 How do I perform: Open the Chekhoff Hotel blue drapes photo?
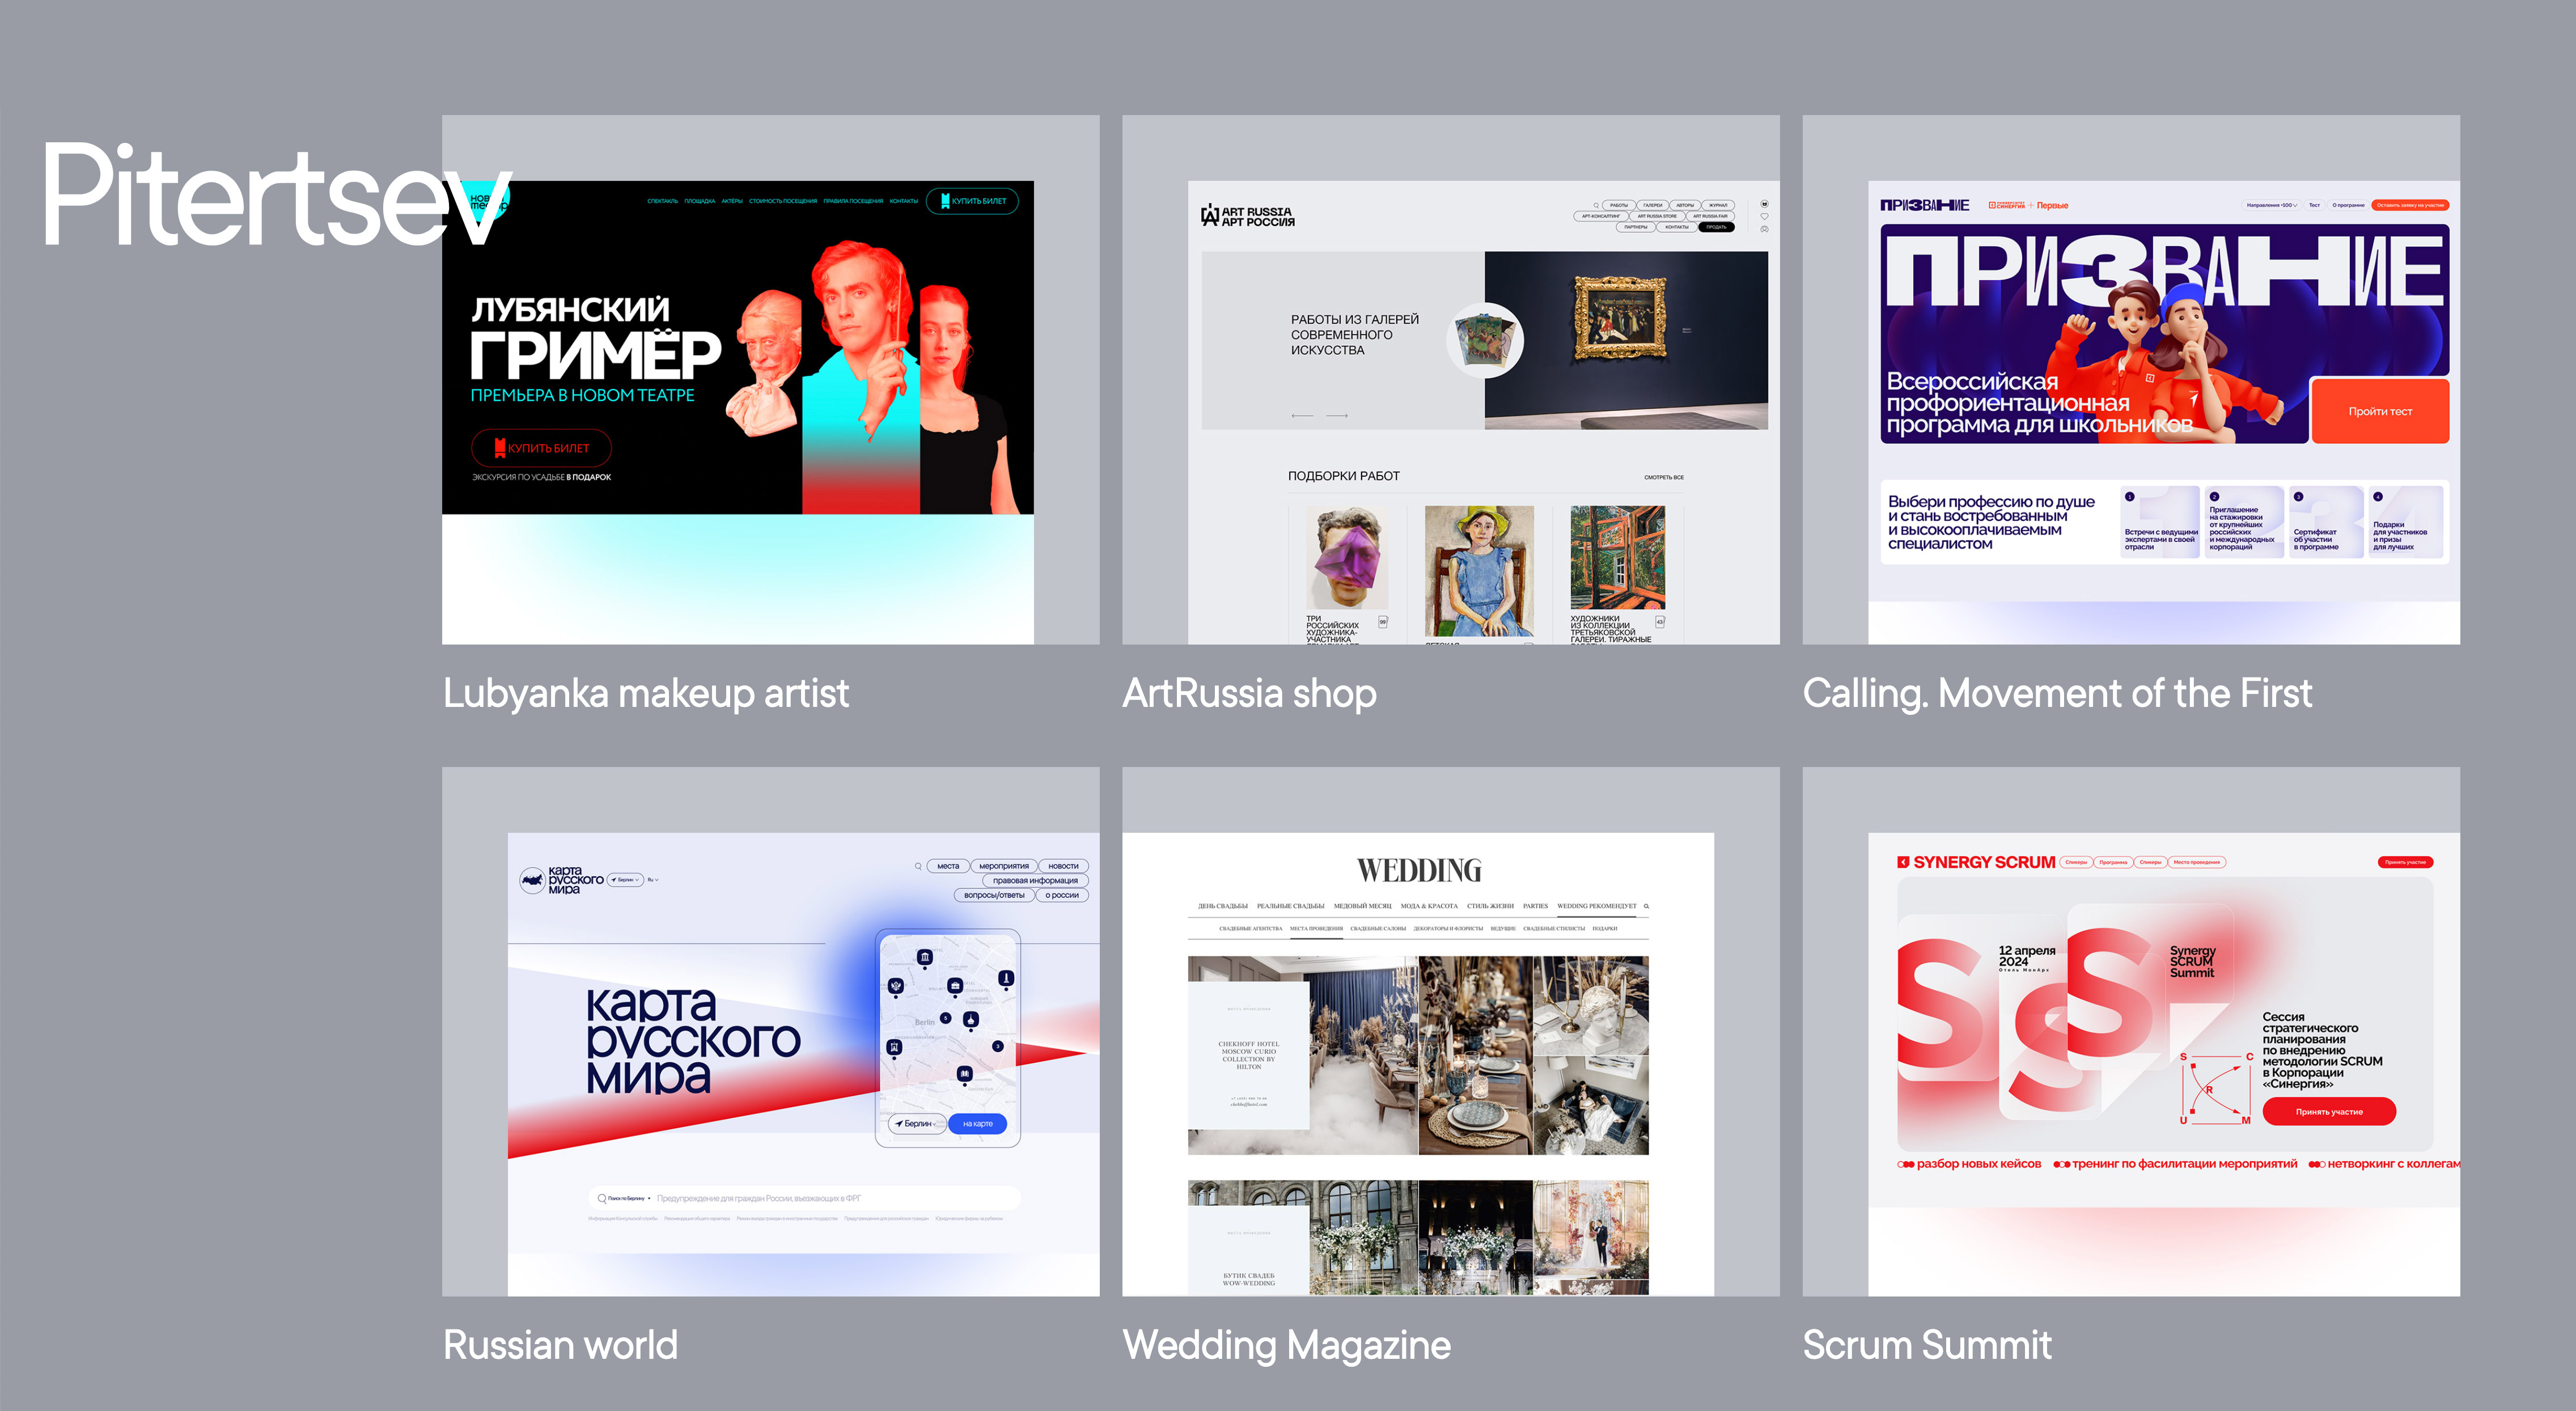tap(1364, 1055)
